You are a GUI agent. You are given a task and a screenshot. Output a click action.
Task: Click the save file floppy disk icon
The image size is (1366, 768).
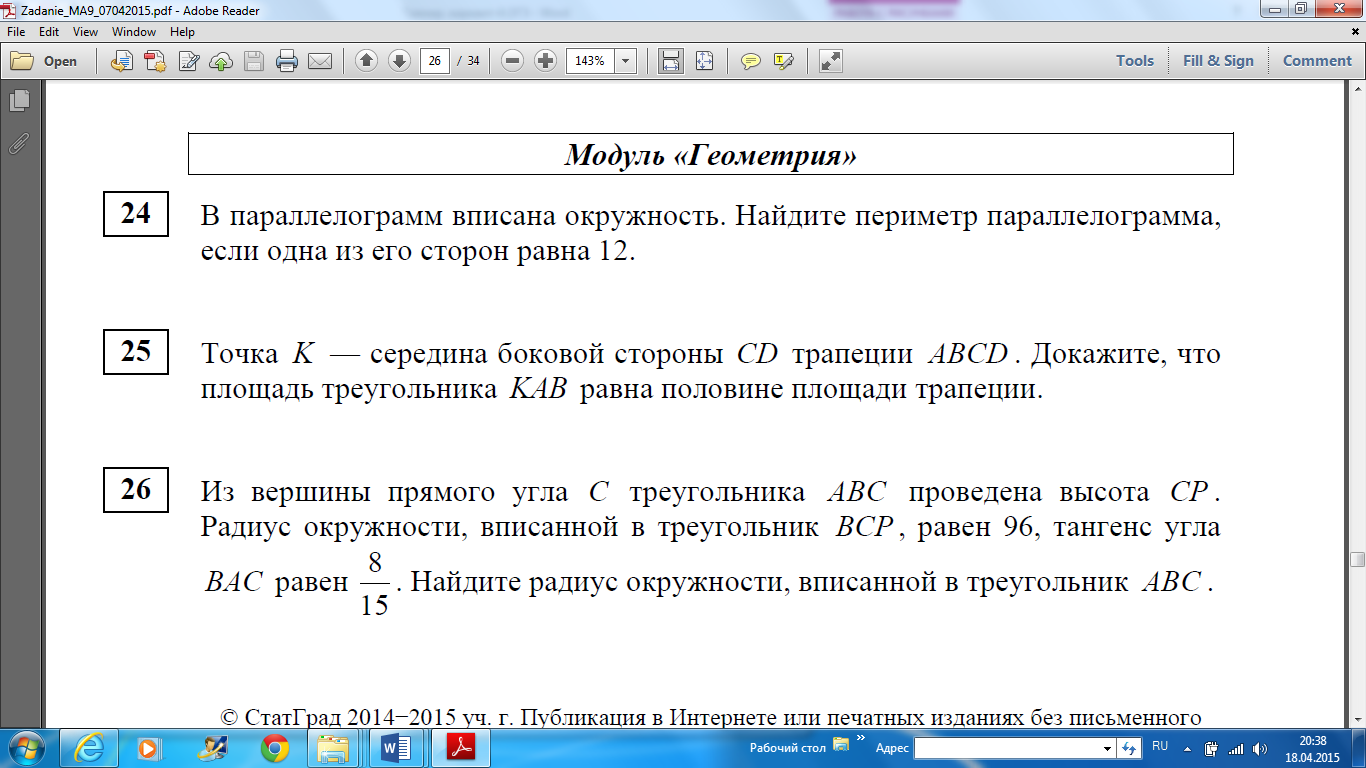[254, 61]
